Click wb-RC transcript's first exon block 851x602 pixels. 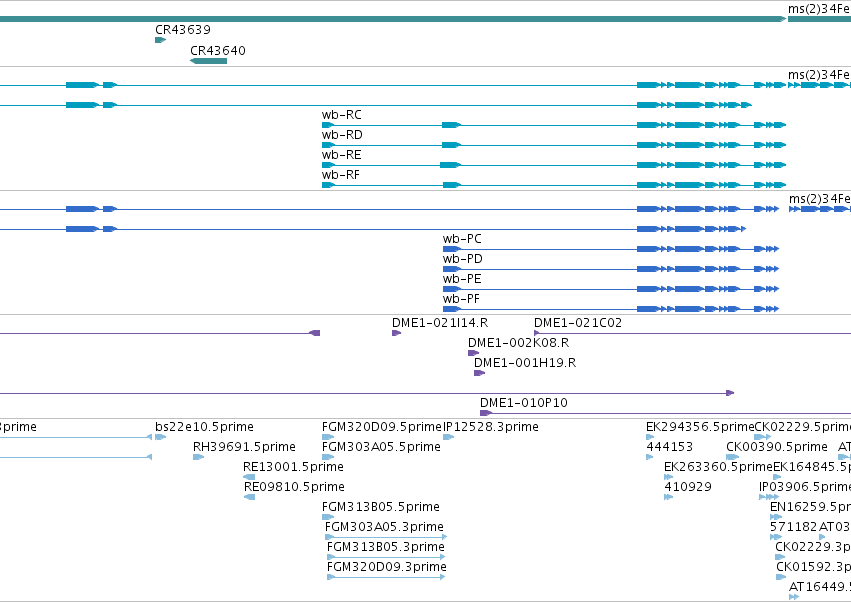click(328, 125)
